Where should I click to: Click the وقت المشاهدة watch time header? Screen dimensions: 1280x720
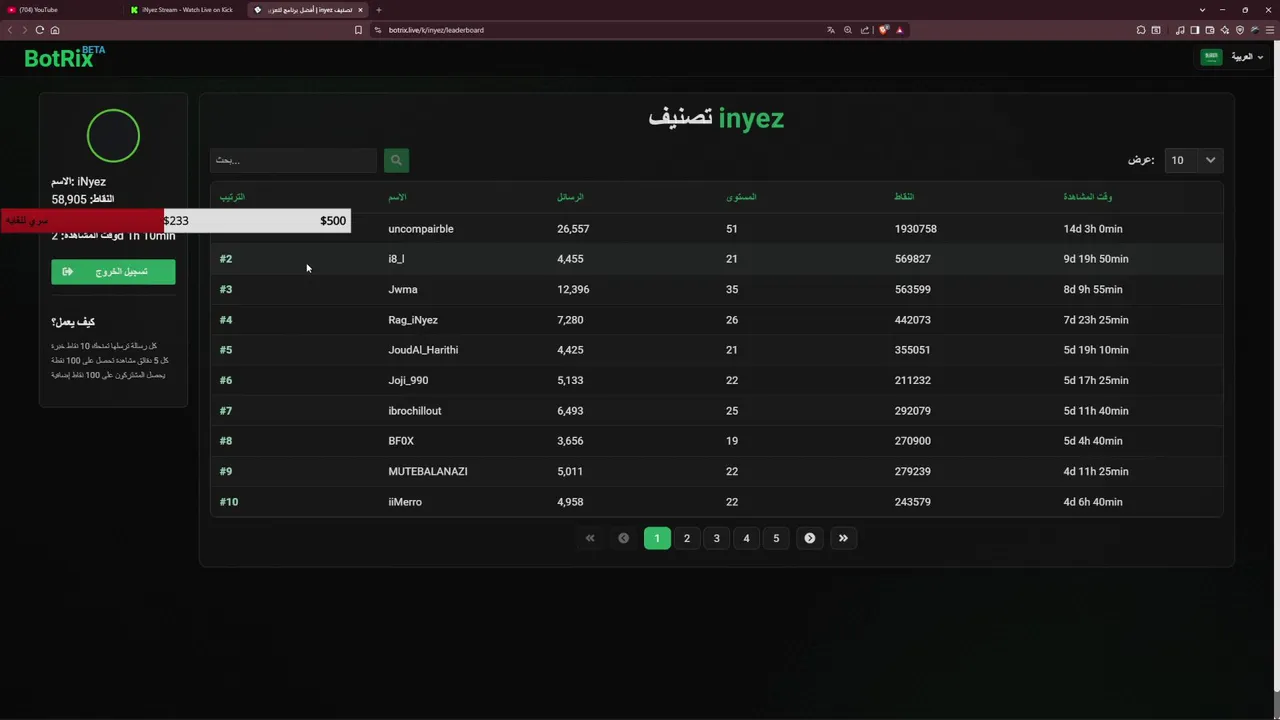coord(1088,197)
